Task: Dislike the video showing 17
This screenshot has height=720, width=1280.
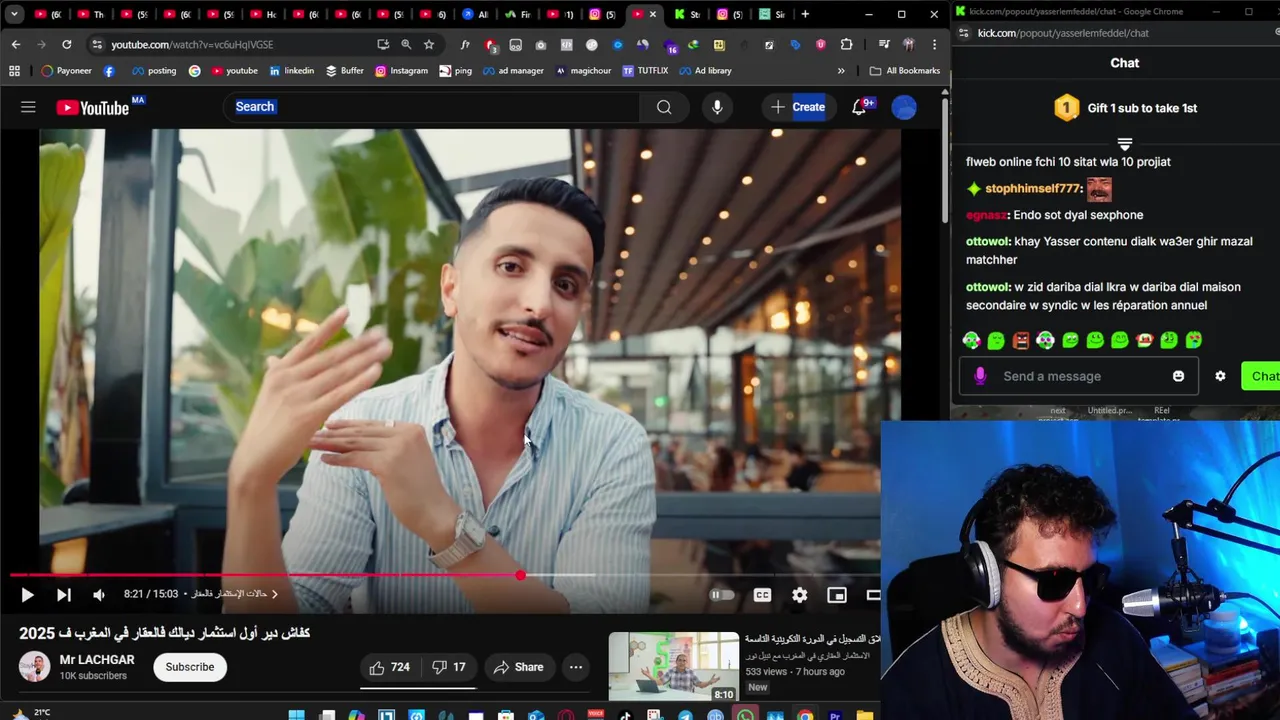Action: pyautogui.click(x=449, y=667)
